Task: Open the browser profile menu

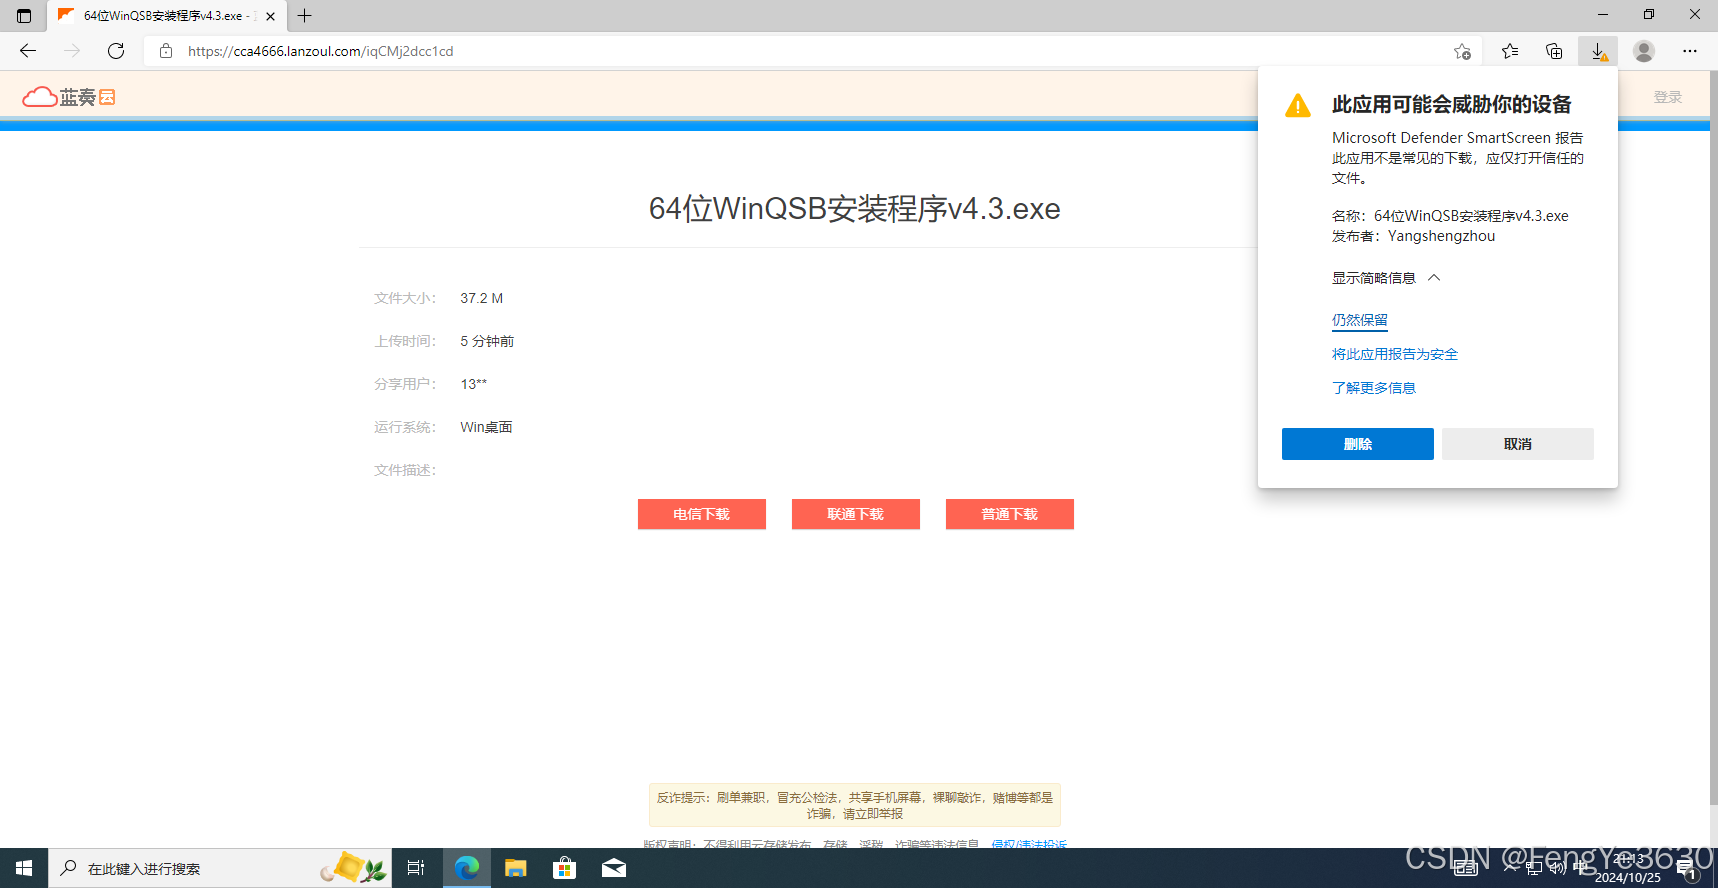Action: [x=1644, y=51]
